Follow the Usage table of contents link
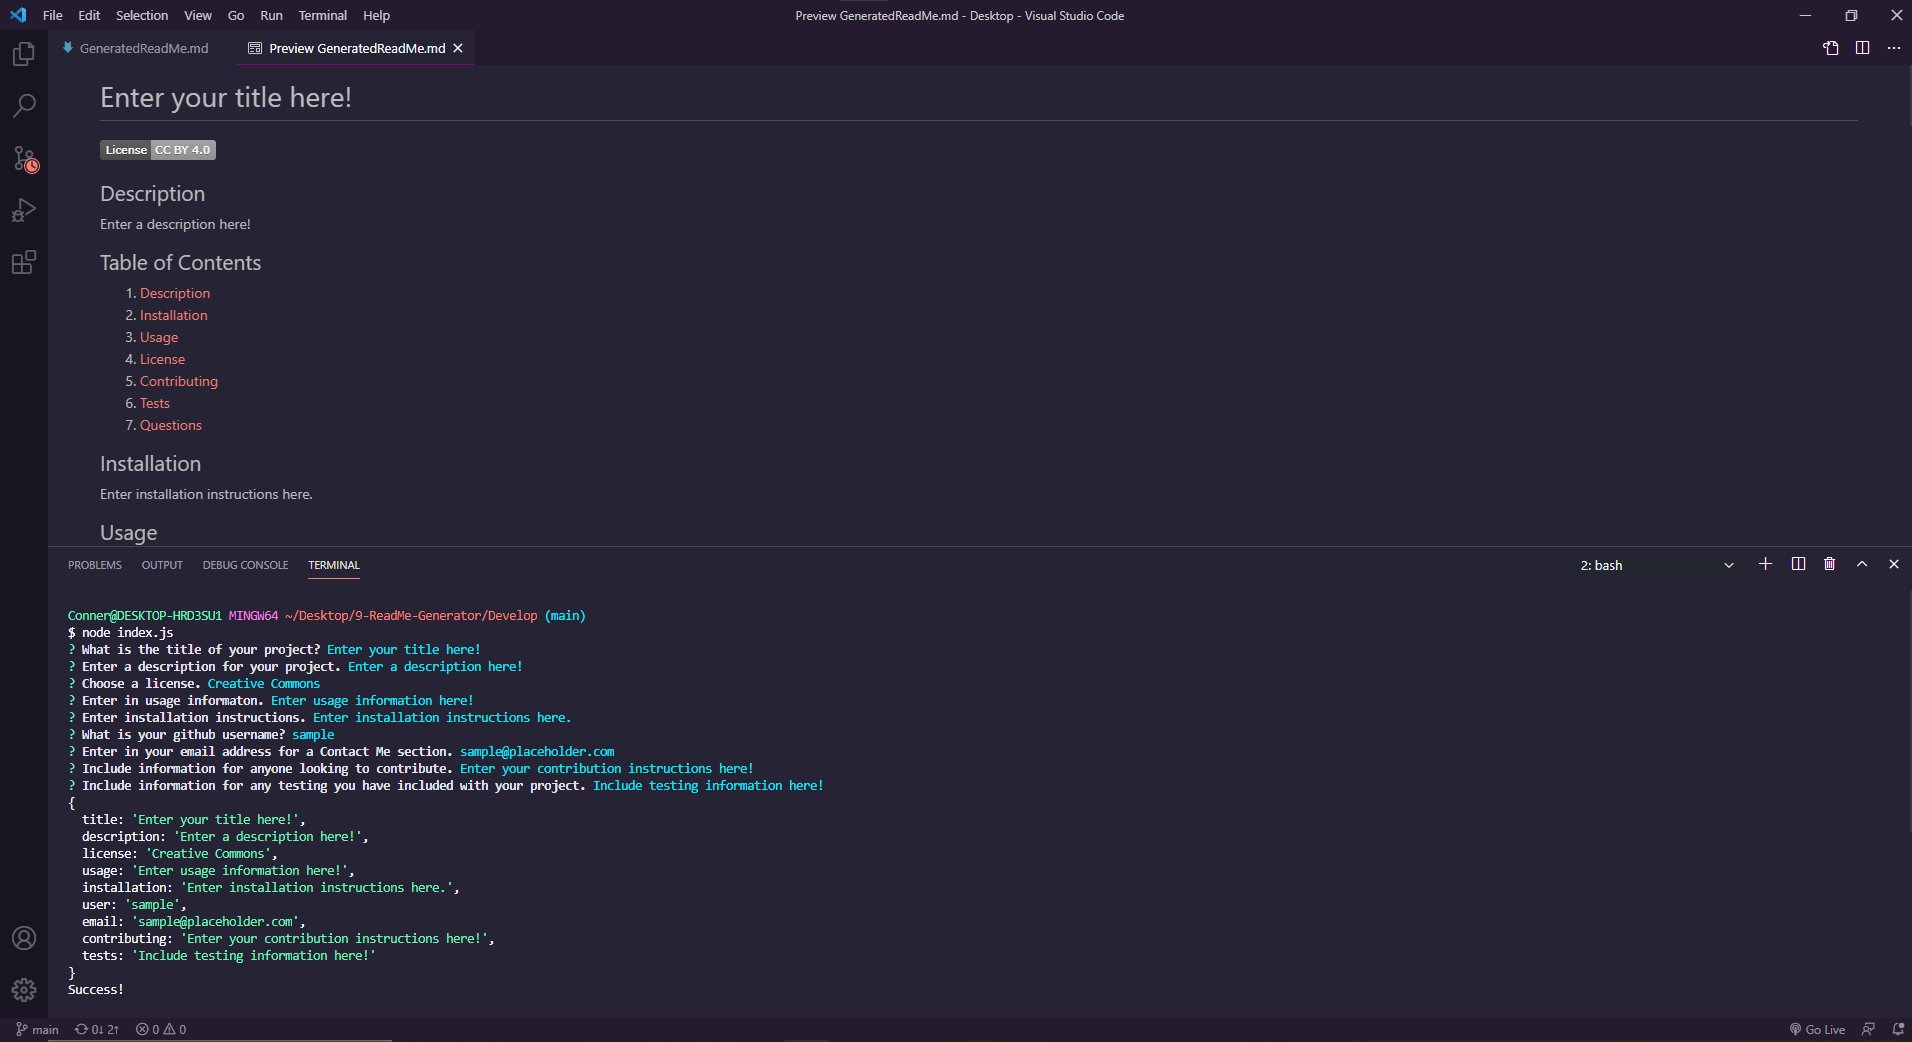Image resolution: width=1912 pixels, height=1042 pixels. click(159, 337)
